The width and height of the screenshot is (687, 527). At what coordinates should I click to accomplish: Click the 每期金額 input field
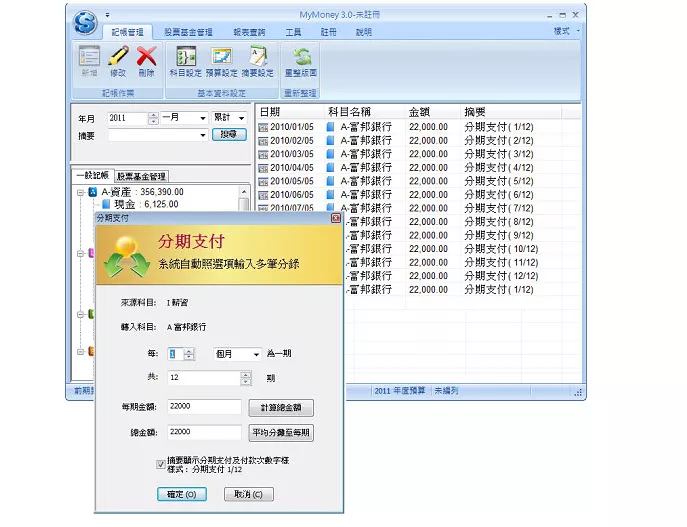[x=204, y=408]
